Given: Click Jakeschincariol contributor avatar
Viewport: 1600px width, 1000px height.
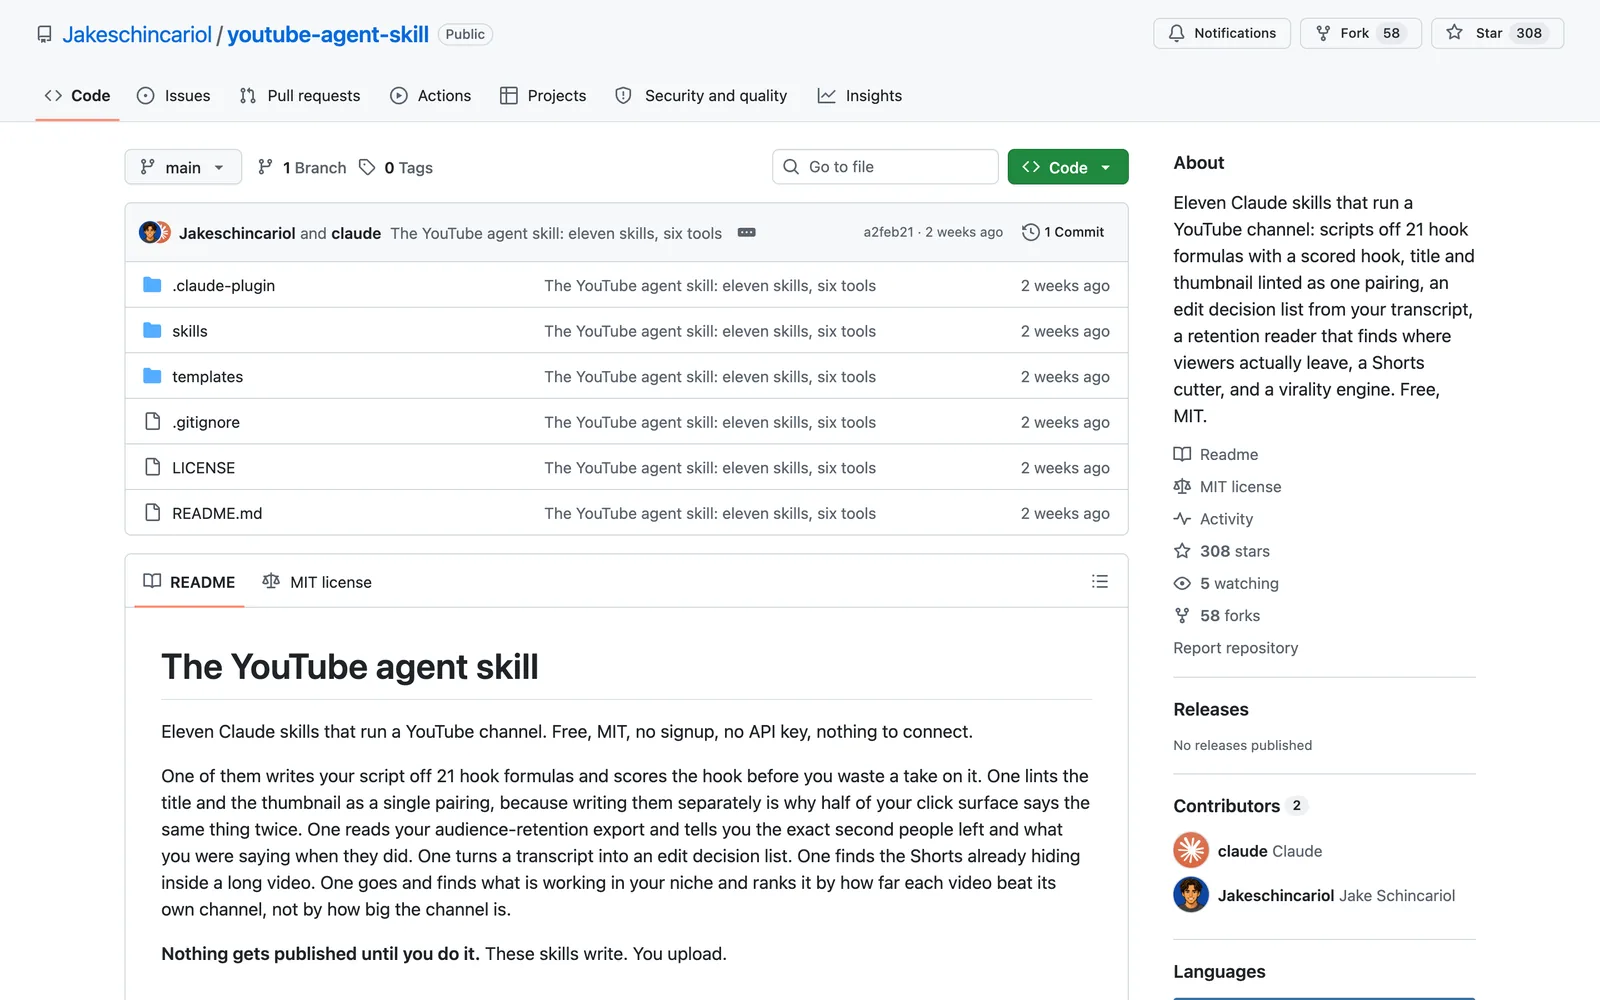Looking at the screenshot, I should point(1191,895).
